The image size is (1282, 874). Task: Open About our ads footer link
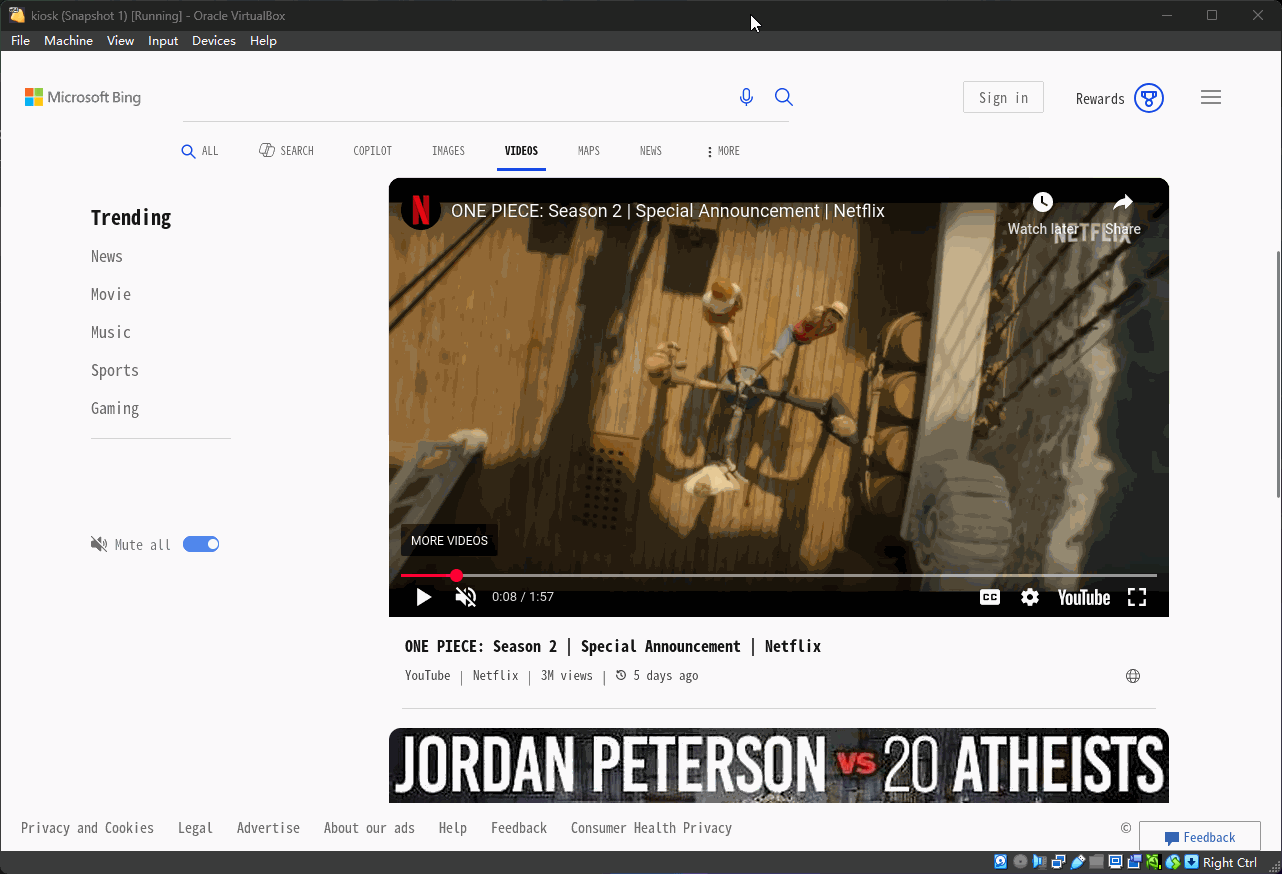tap(369, 828)
